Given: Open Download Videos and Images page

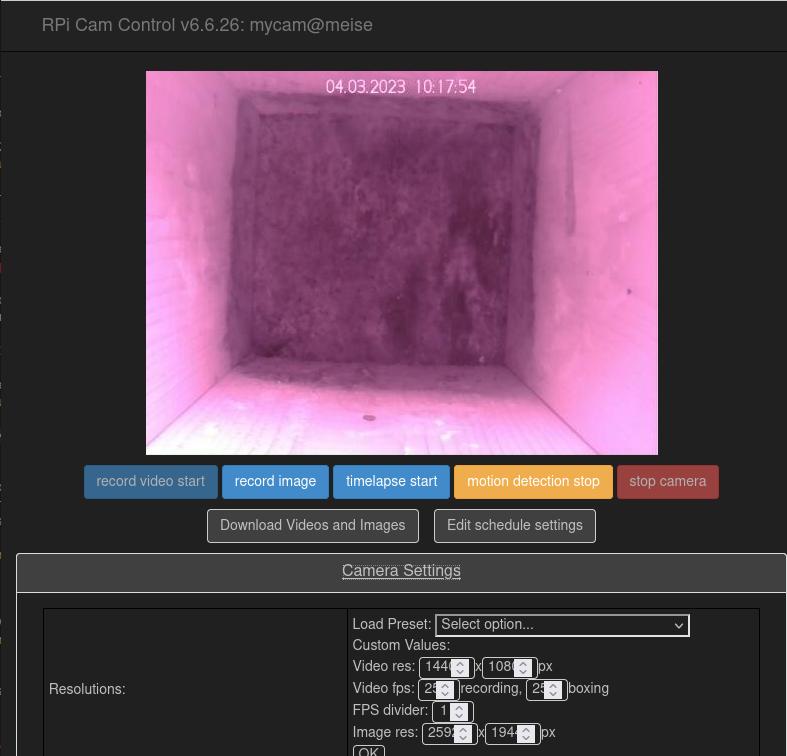Looking at the screenshot, I should [x=312, y=526].
